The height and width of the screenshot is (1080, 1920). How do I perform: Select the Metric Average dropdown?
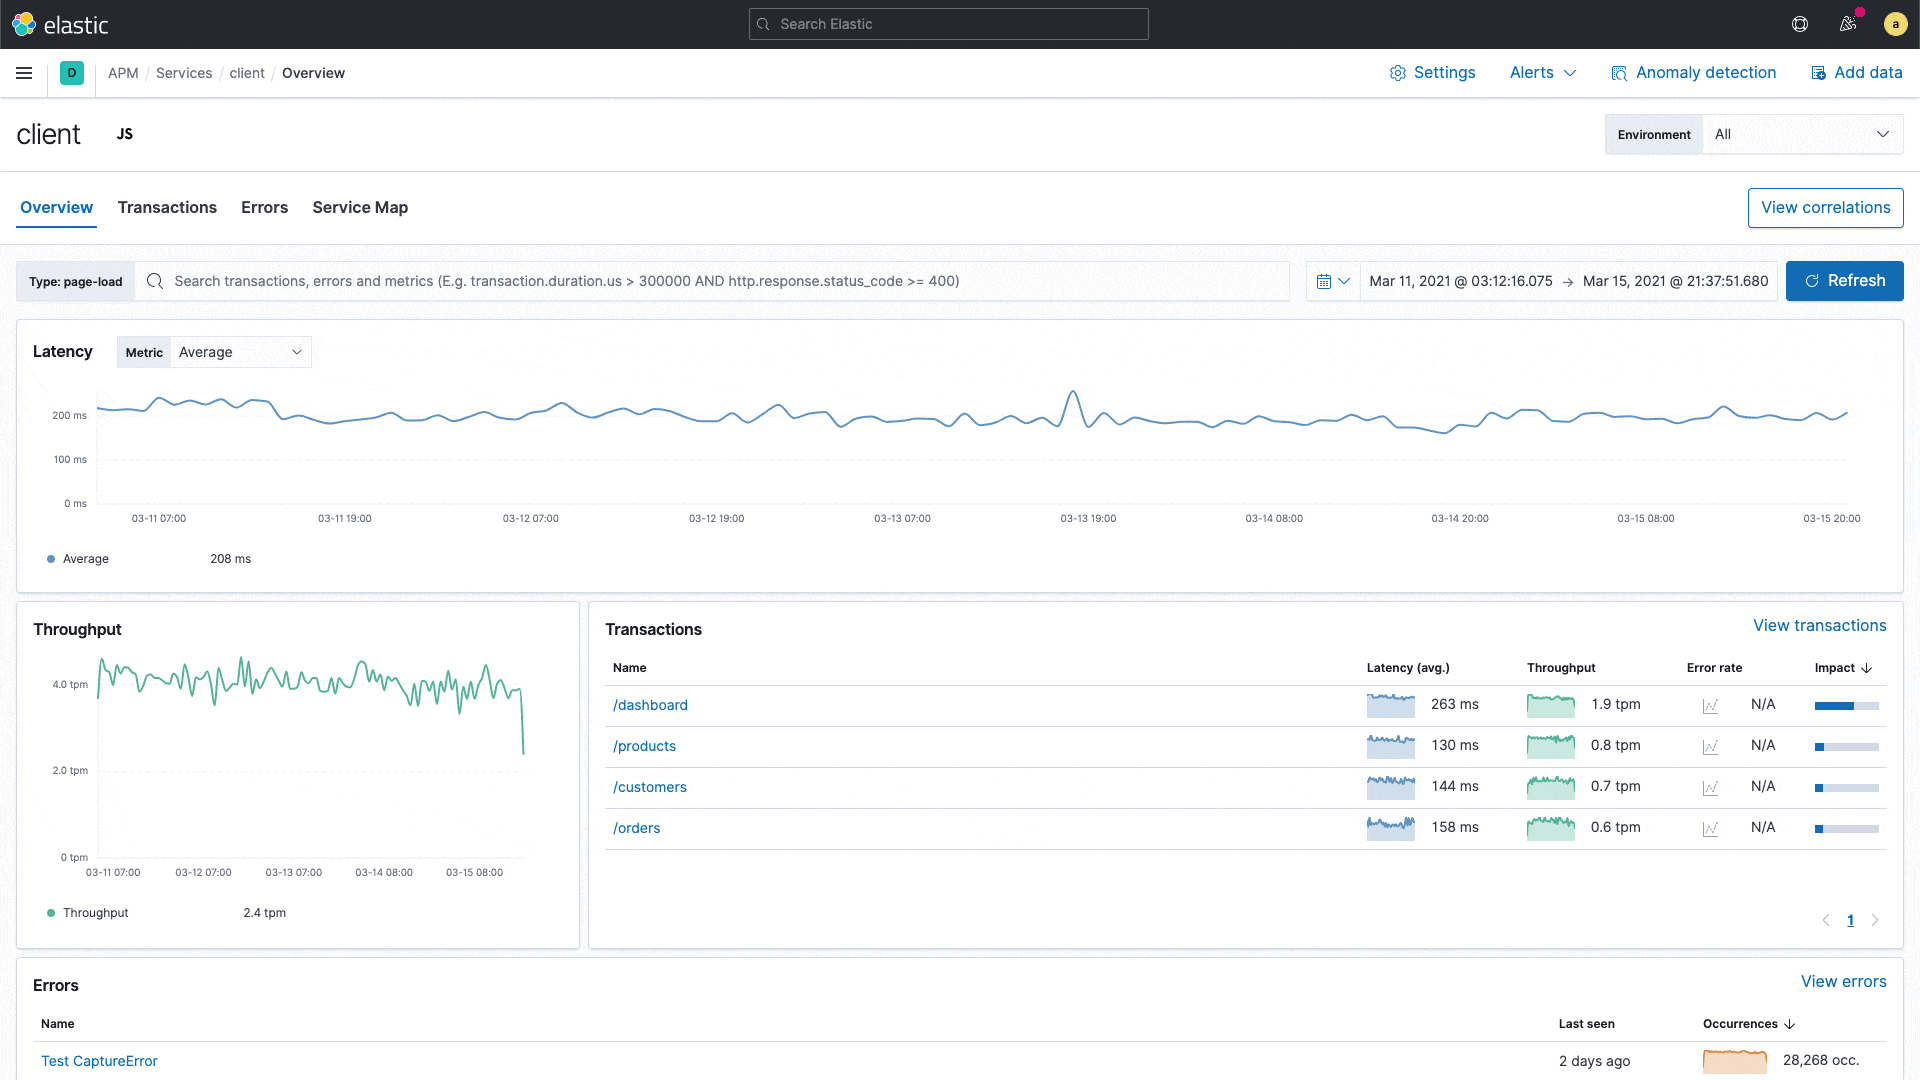(239, 351)
